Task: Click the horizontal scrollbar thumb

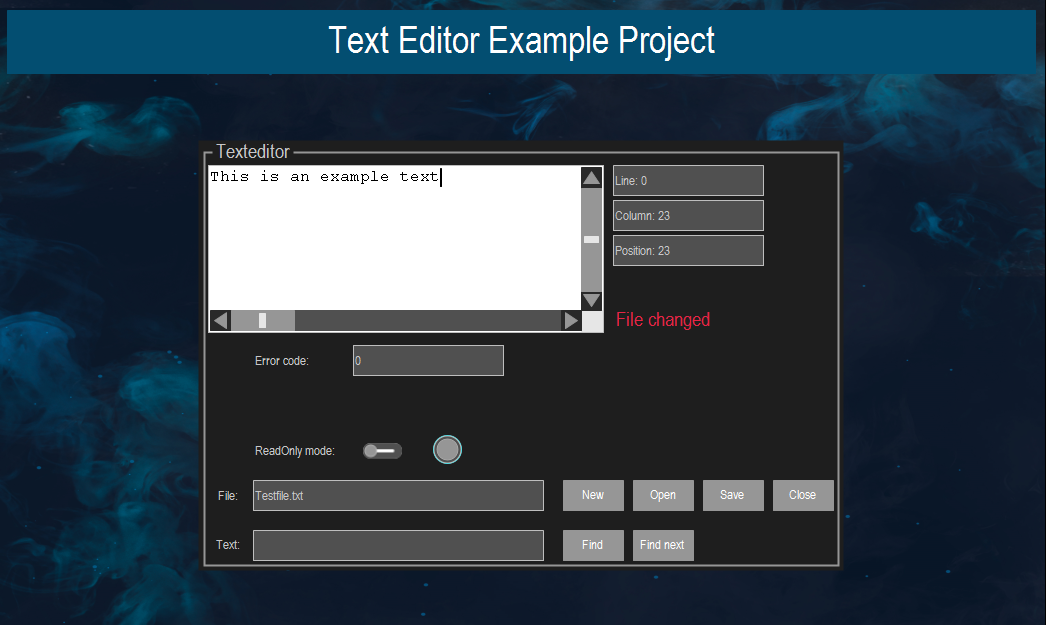Action: pos(263,320)
